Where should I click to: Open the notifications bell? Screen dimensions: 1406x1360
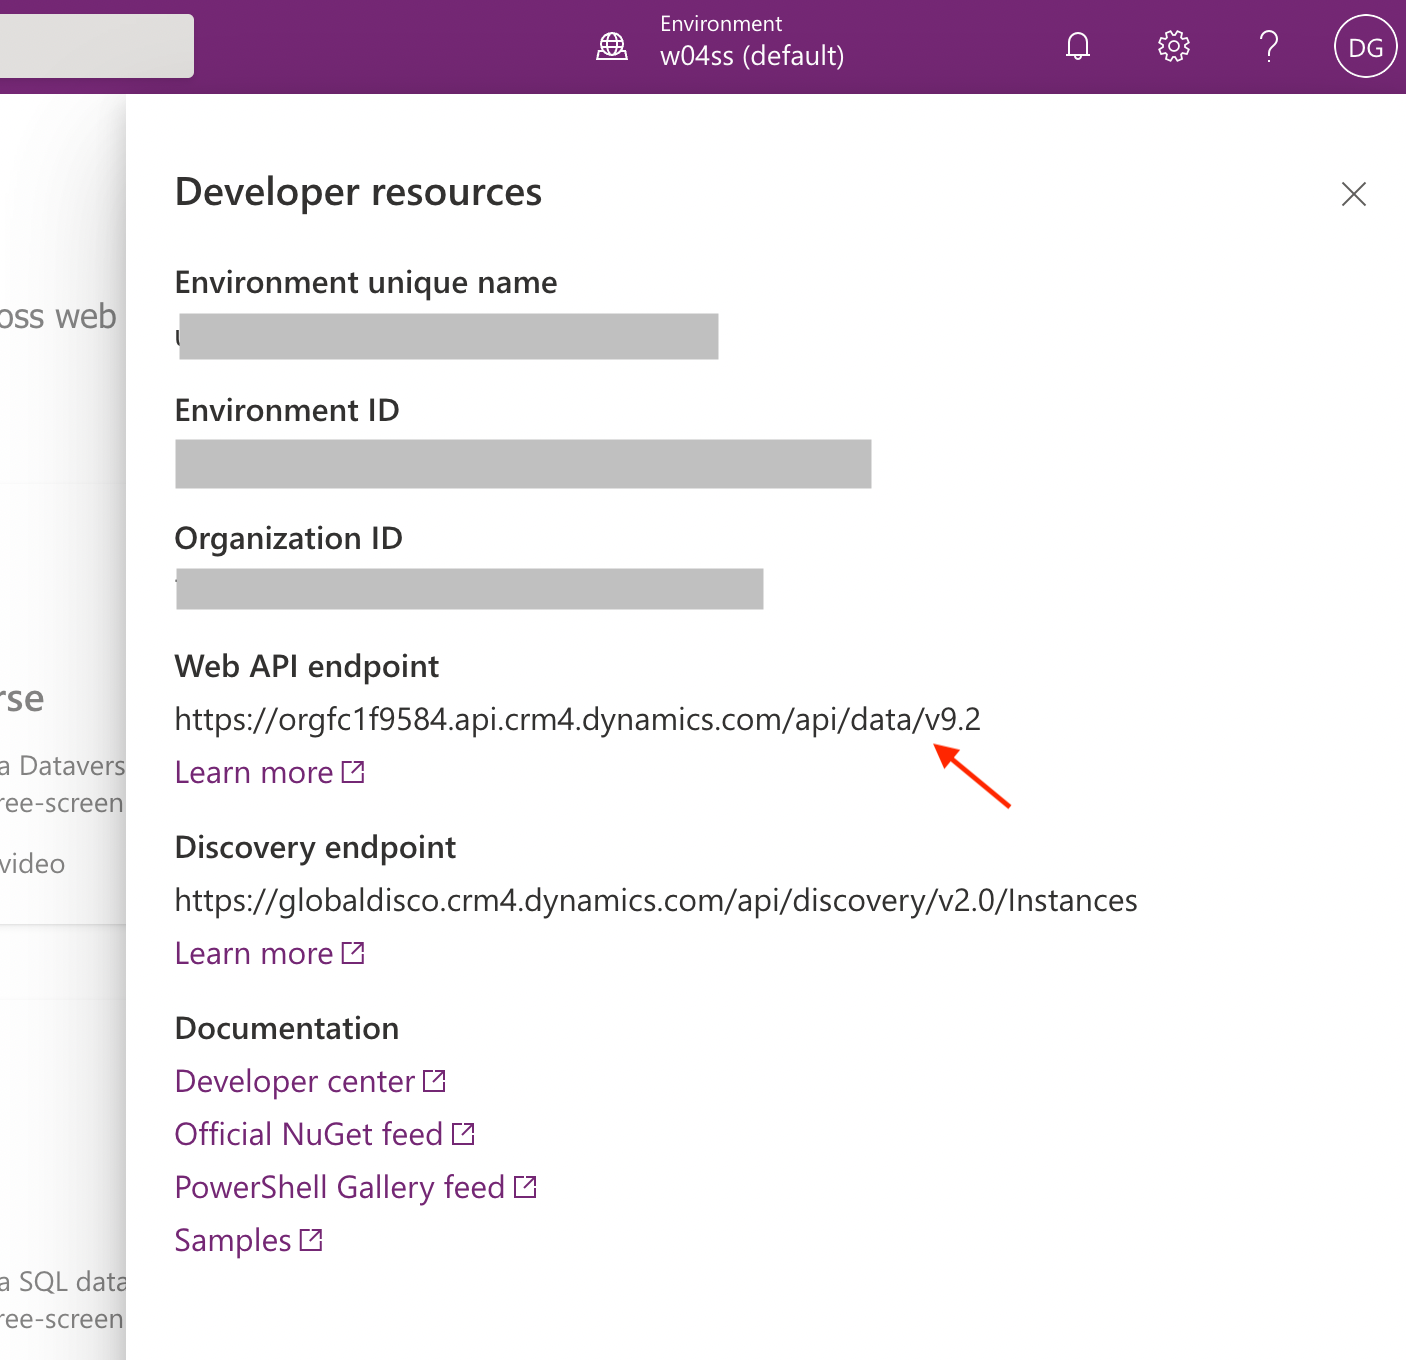[x=1077, y=46]
